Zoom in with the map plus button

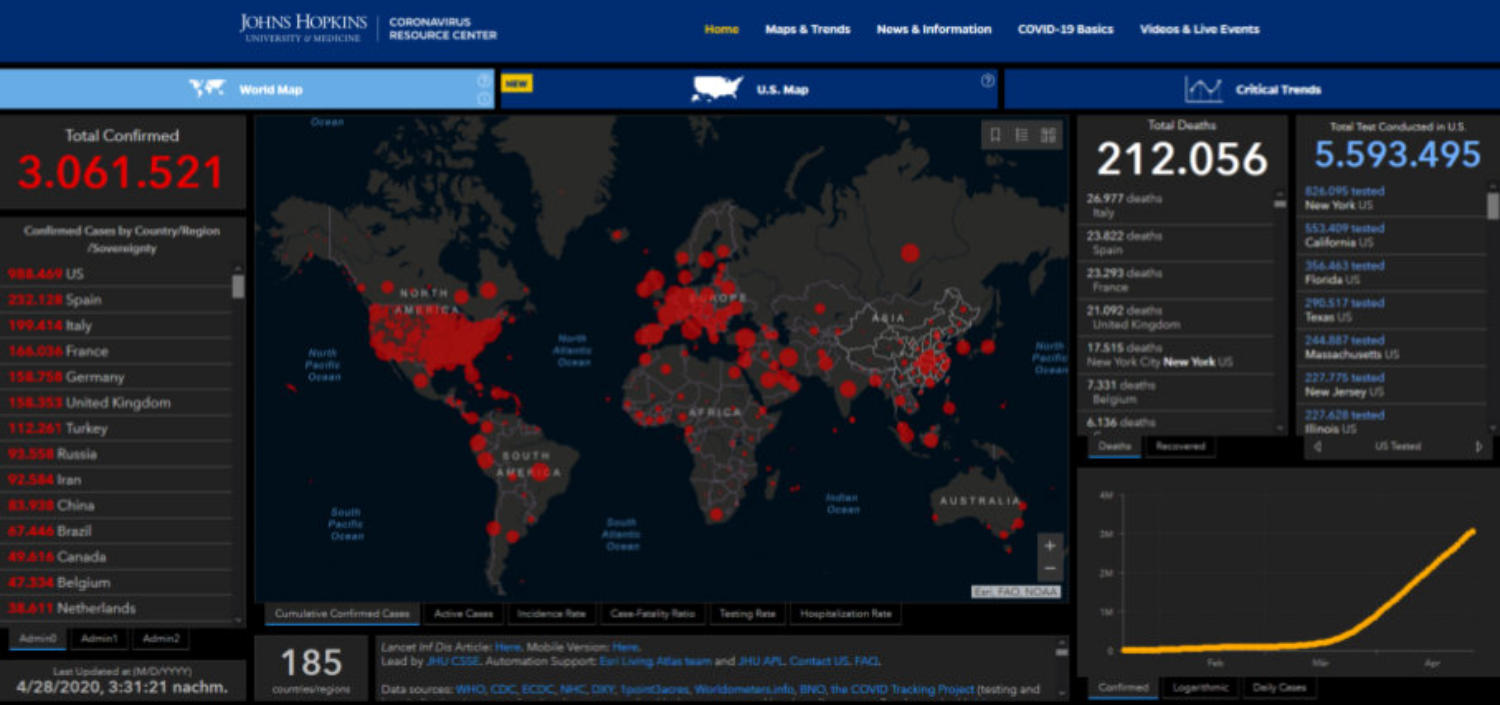tap(1049, 546)
